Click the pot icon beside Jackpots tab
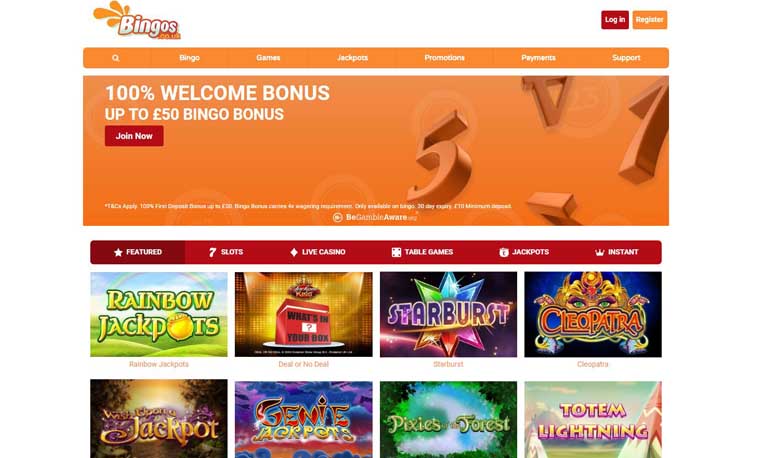The image size is (763, 458). coord(504,252)
